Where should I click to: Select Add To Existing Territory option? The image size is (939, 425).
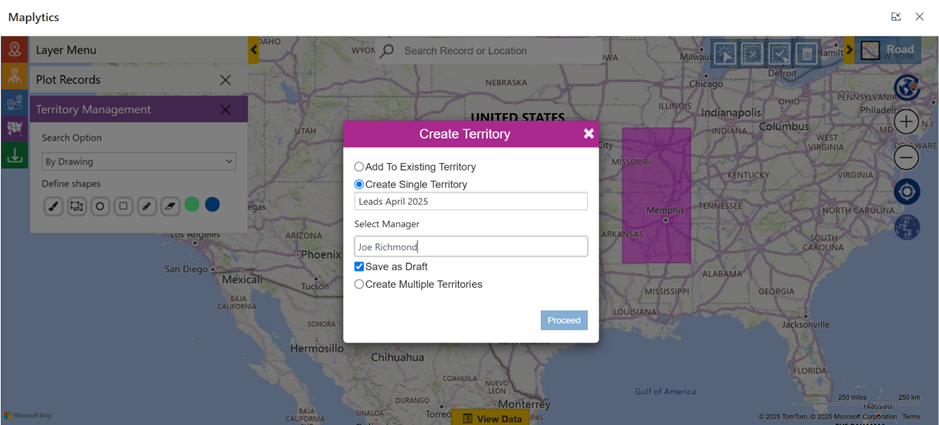[x=359, y=167]
